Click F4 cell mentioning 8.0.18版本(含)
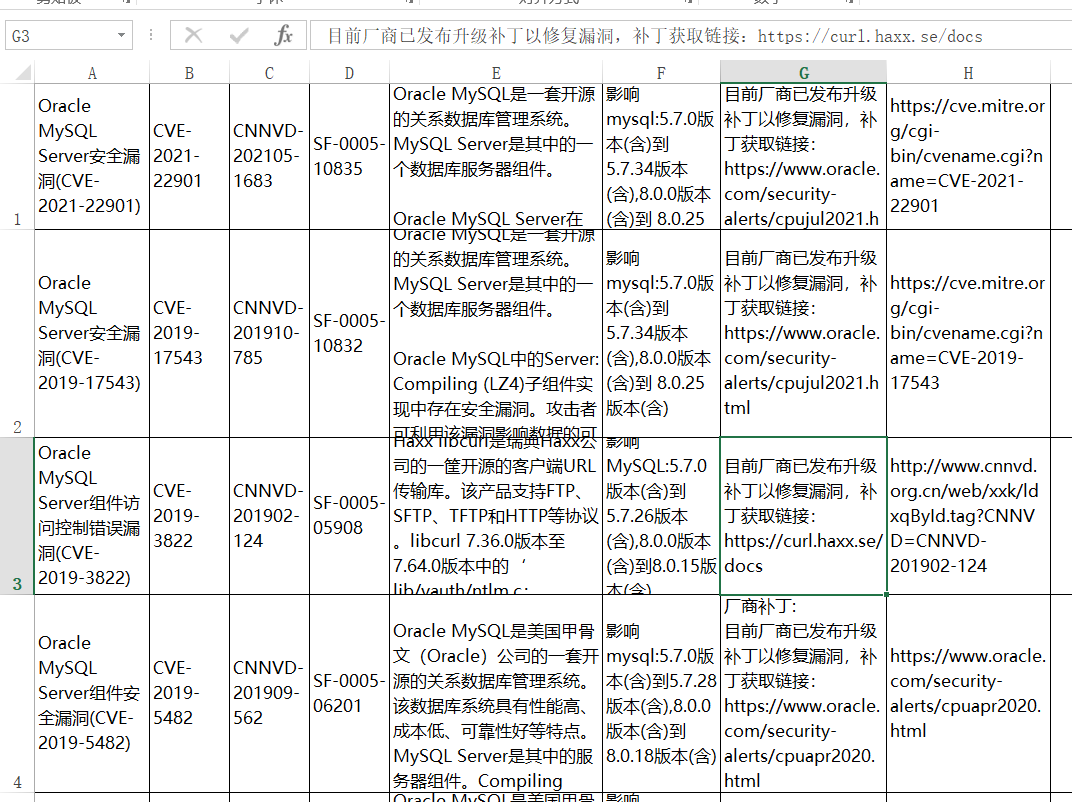1072x802 pixels. click(661, 694)
